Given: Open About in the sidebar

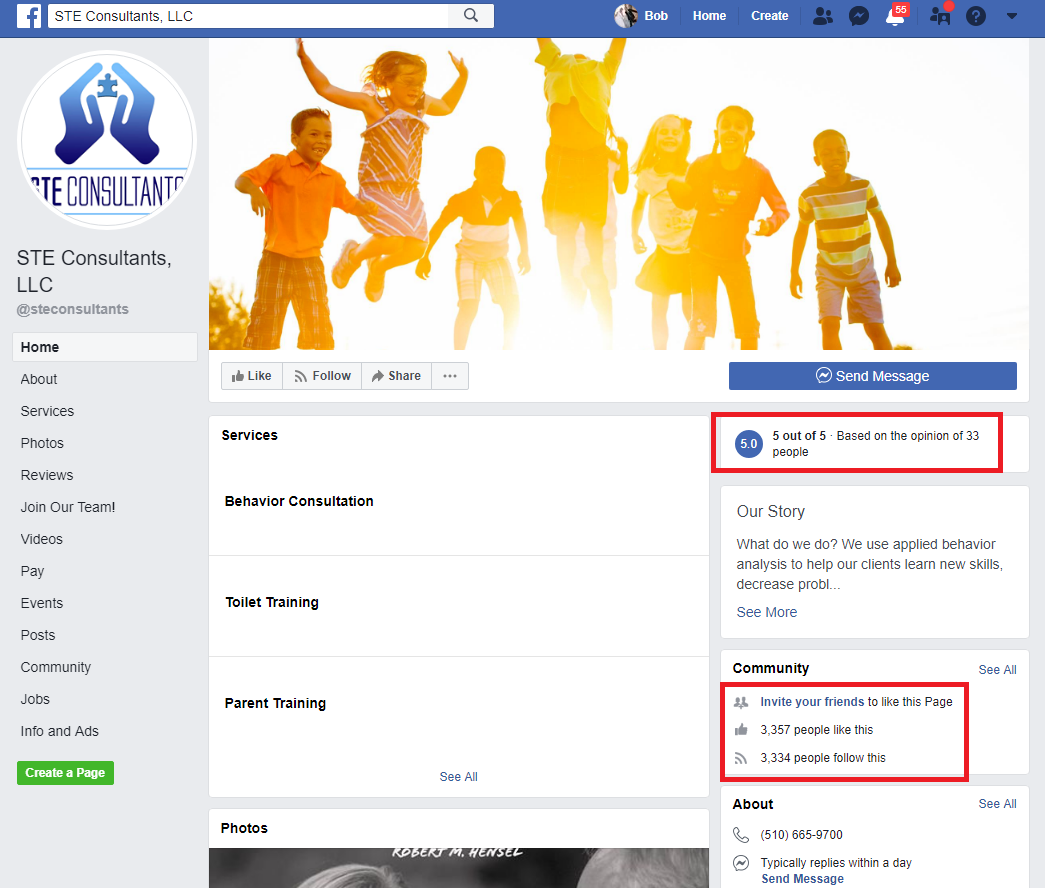Looking at the screenshot, I should [39, 379].
